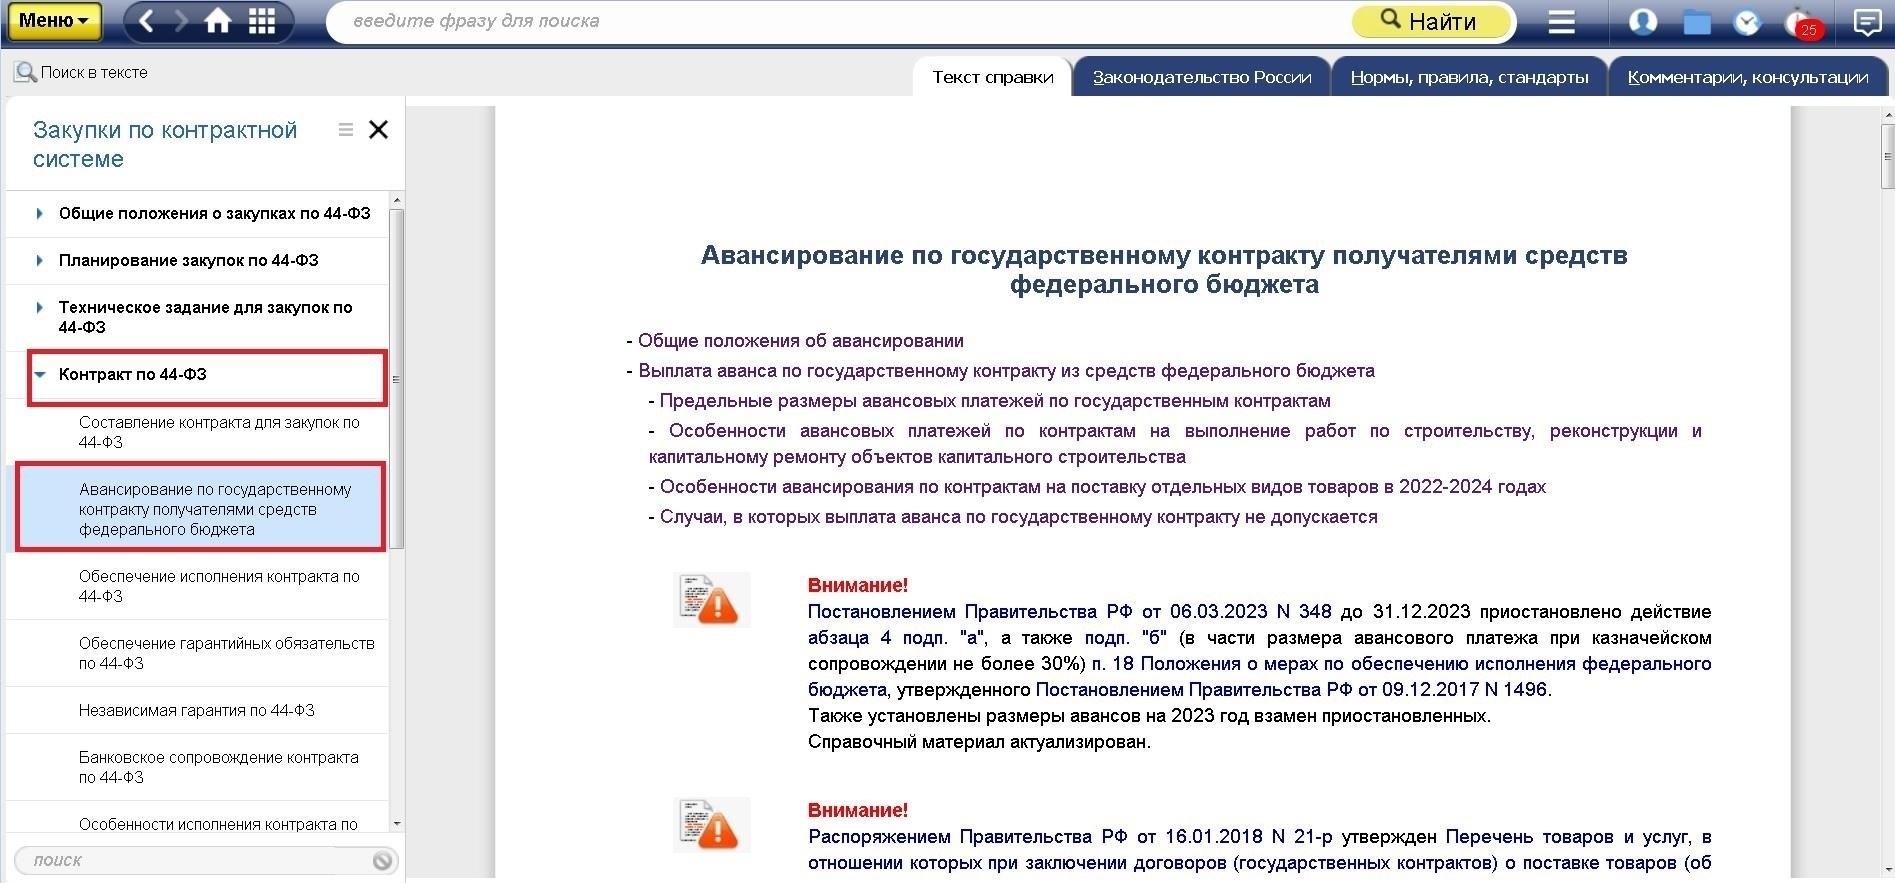Open the hamburger list icon near Найти

1561,21
